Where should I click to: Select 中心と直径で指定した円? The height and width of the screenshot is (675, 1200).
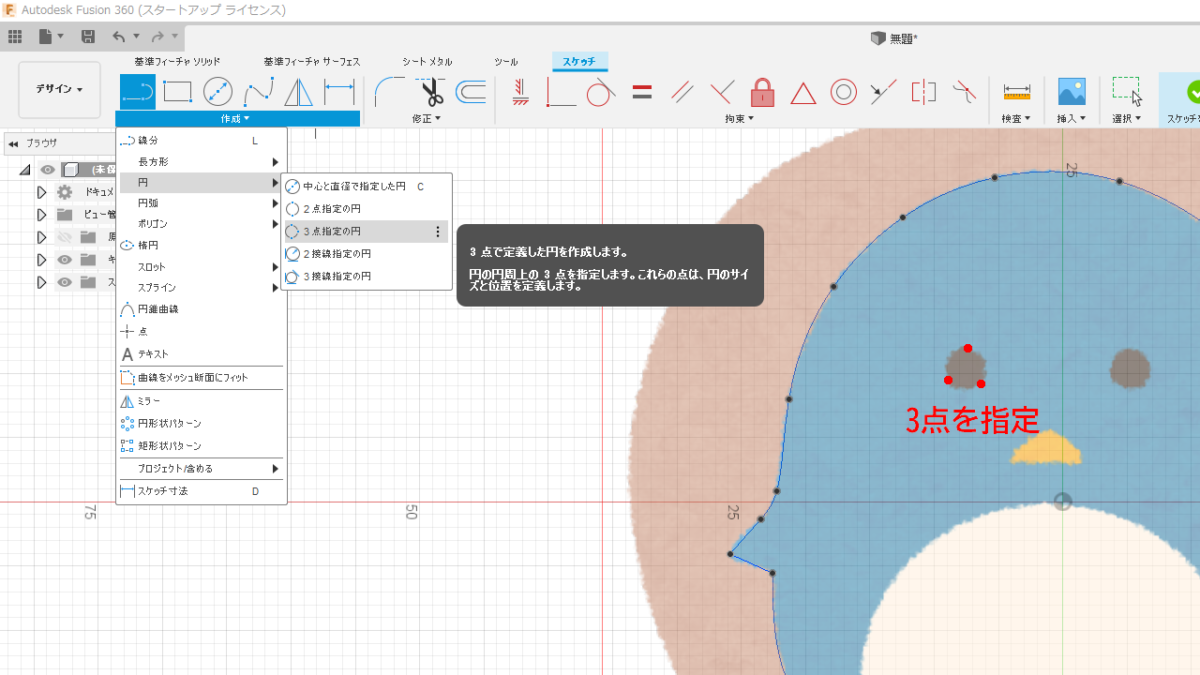366,187
